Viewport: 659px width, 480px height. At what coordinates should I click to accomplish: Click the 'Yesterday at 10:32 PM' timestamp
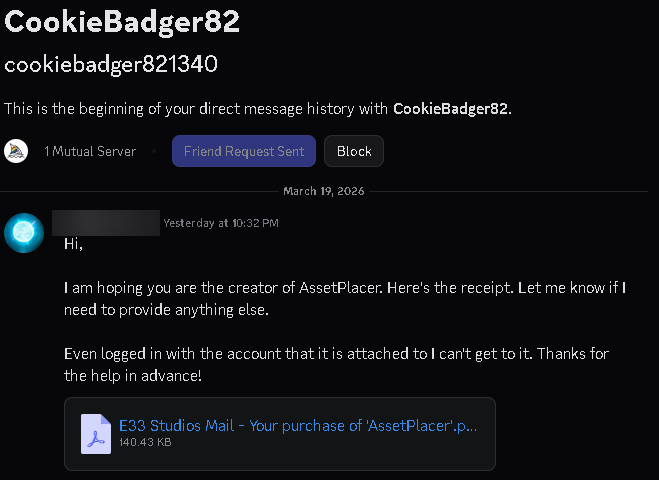click(221, 222)
